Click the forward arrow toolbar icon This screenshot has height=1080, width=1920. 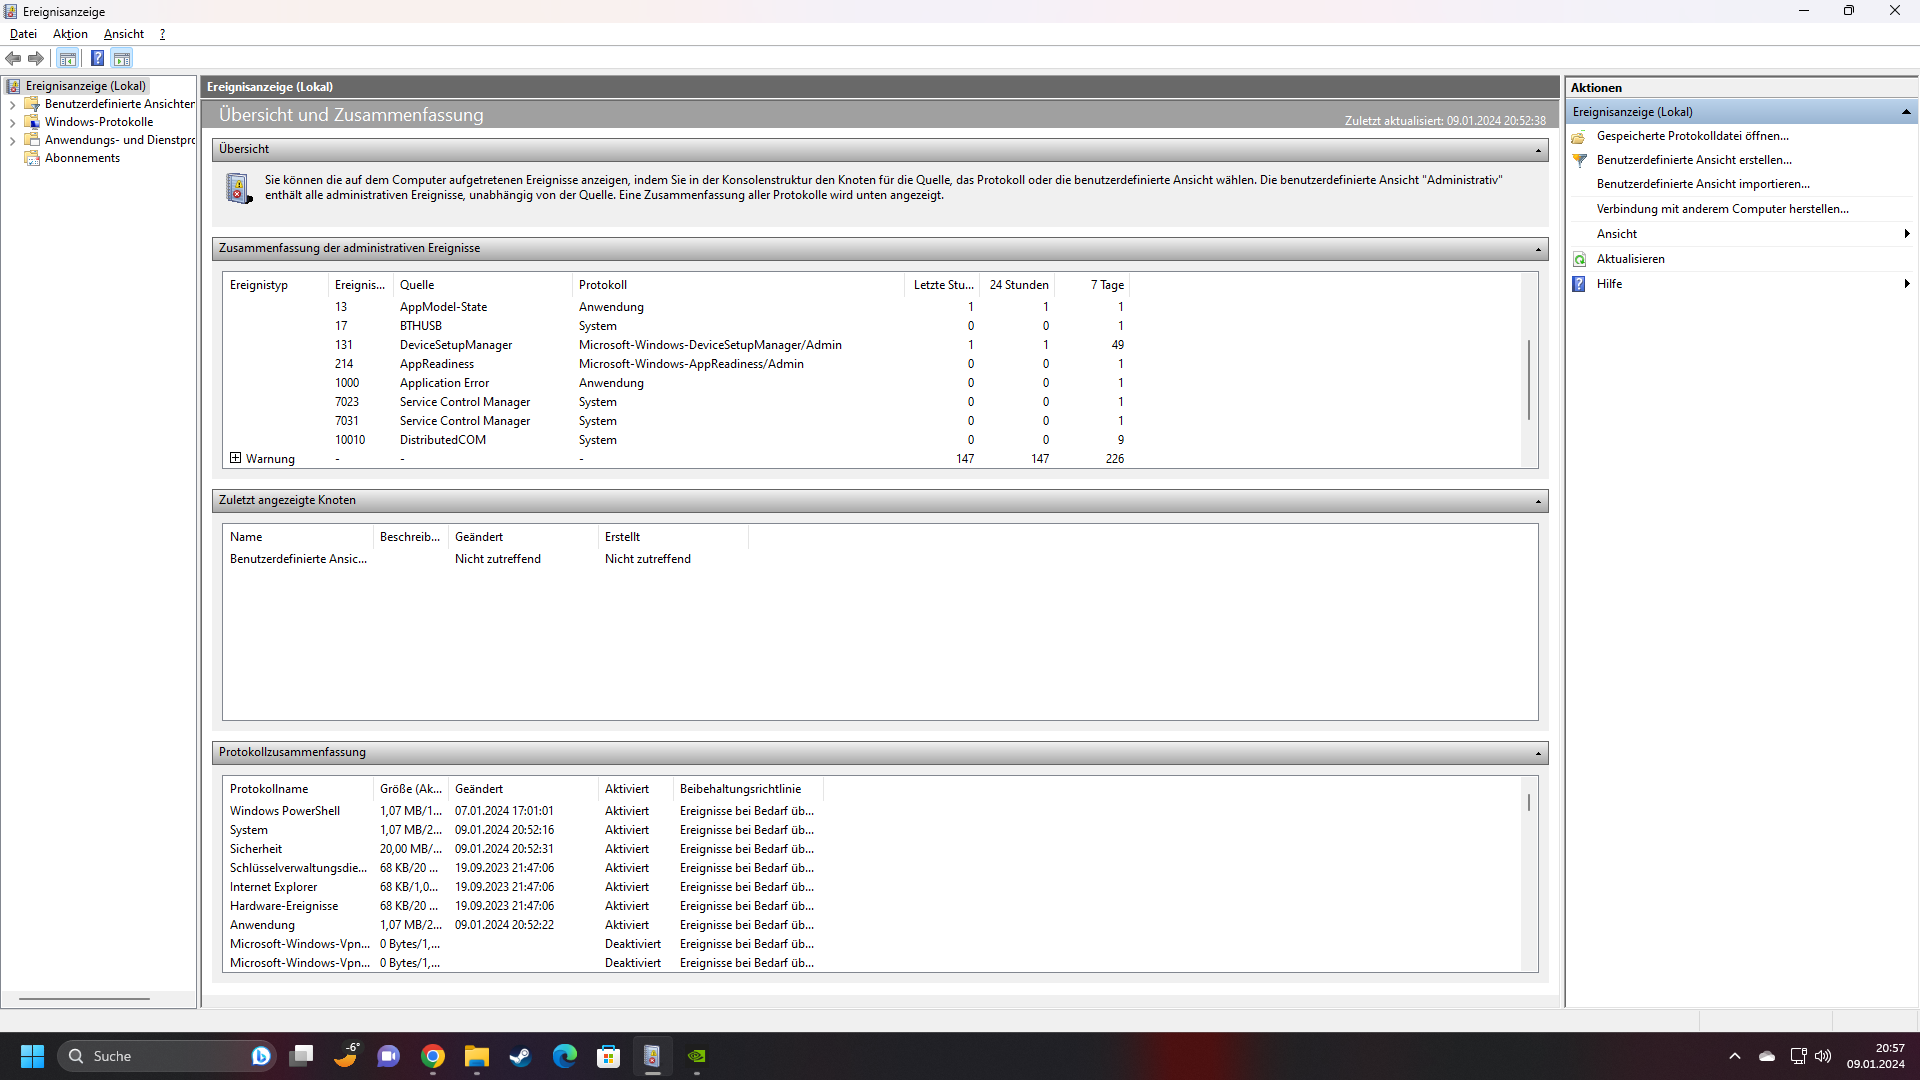36,59
